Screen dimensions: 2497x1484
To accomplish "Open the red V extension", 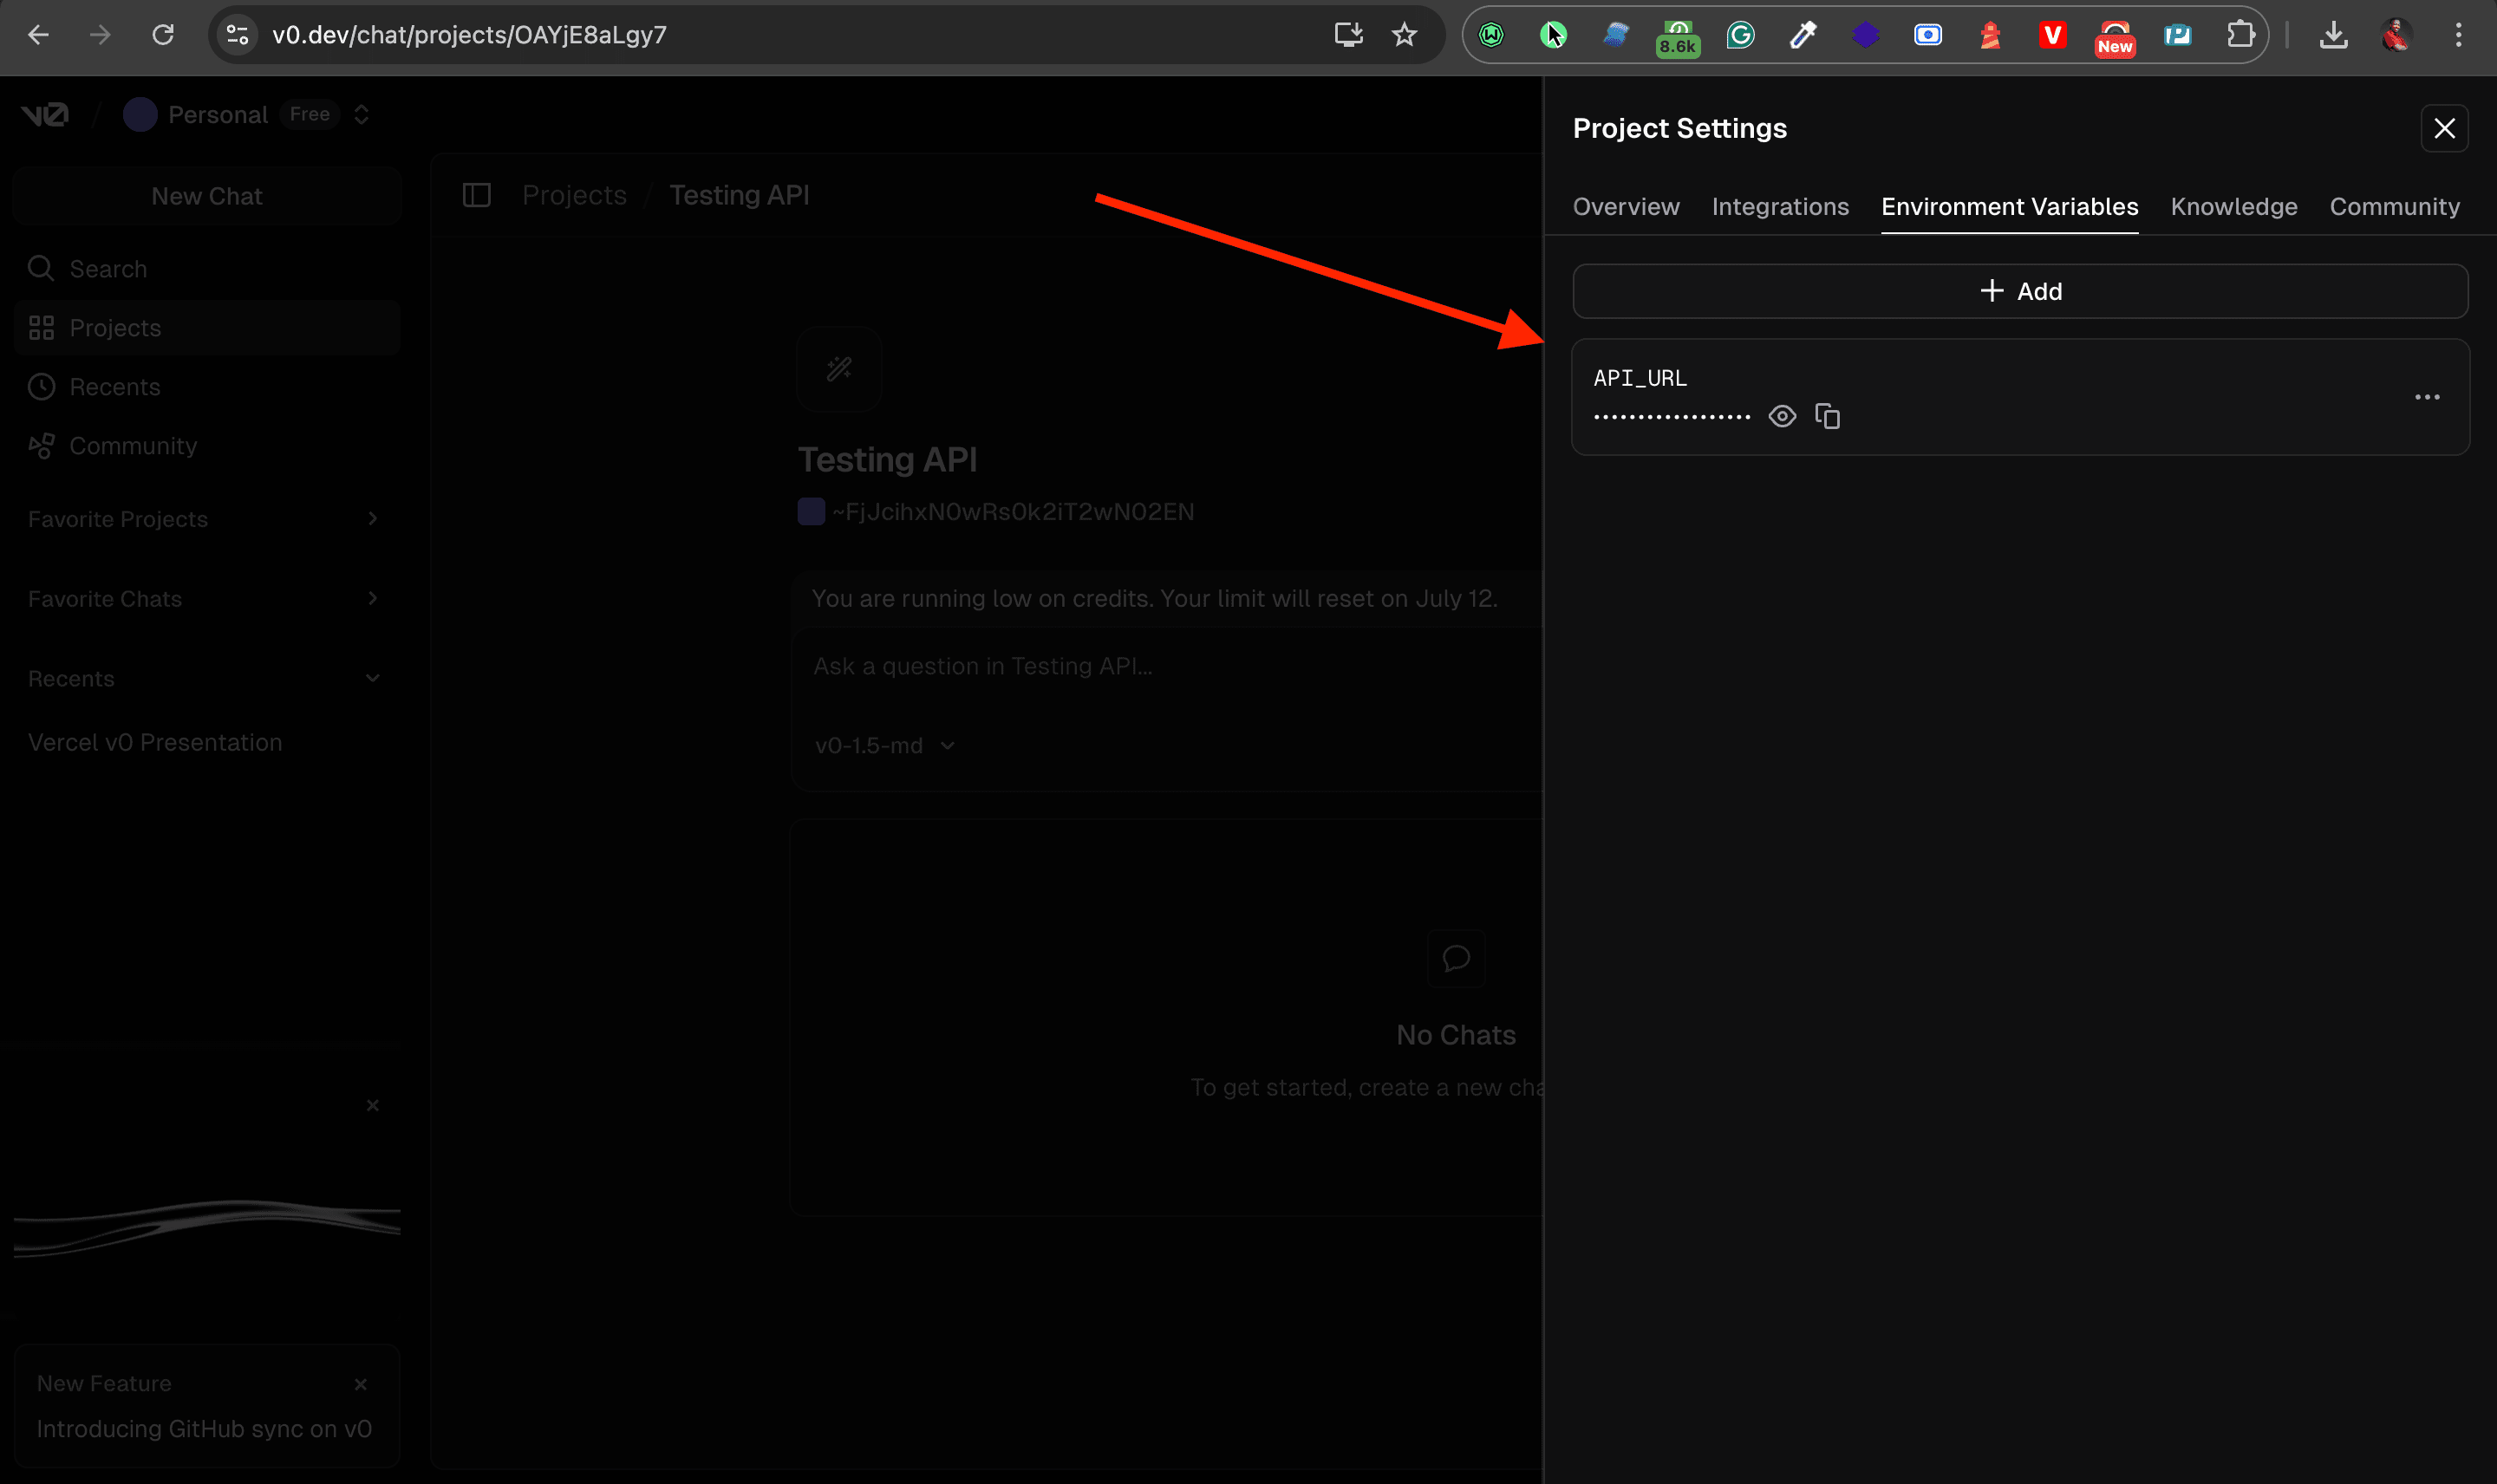I will pyautogui.click(x=2052, y=35).
